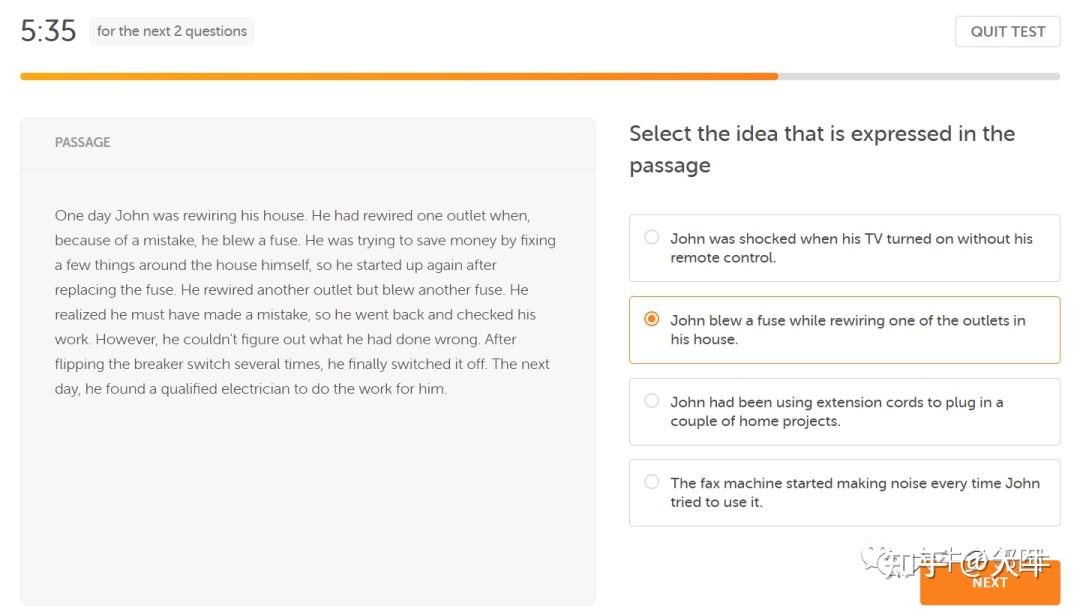Image resolution: width=1080 pixels, height=609 pixels.
Task: Click the watermark logo near NEXT button
Action: [955, 563]
